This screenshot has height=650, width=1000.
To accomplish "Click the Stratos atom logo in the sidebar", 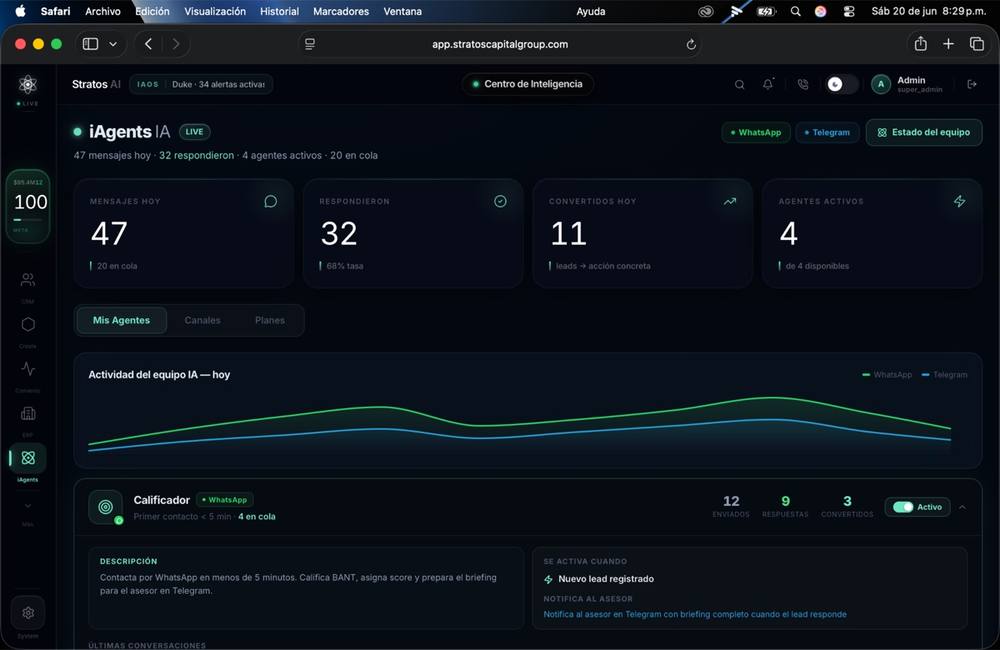I will click(x=27, y=84).
